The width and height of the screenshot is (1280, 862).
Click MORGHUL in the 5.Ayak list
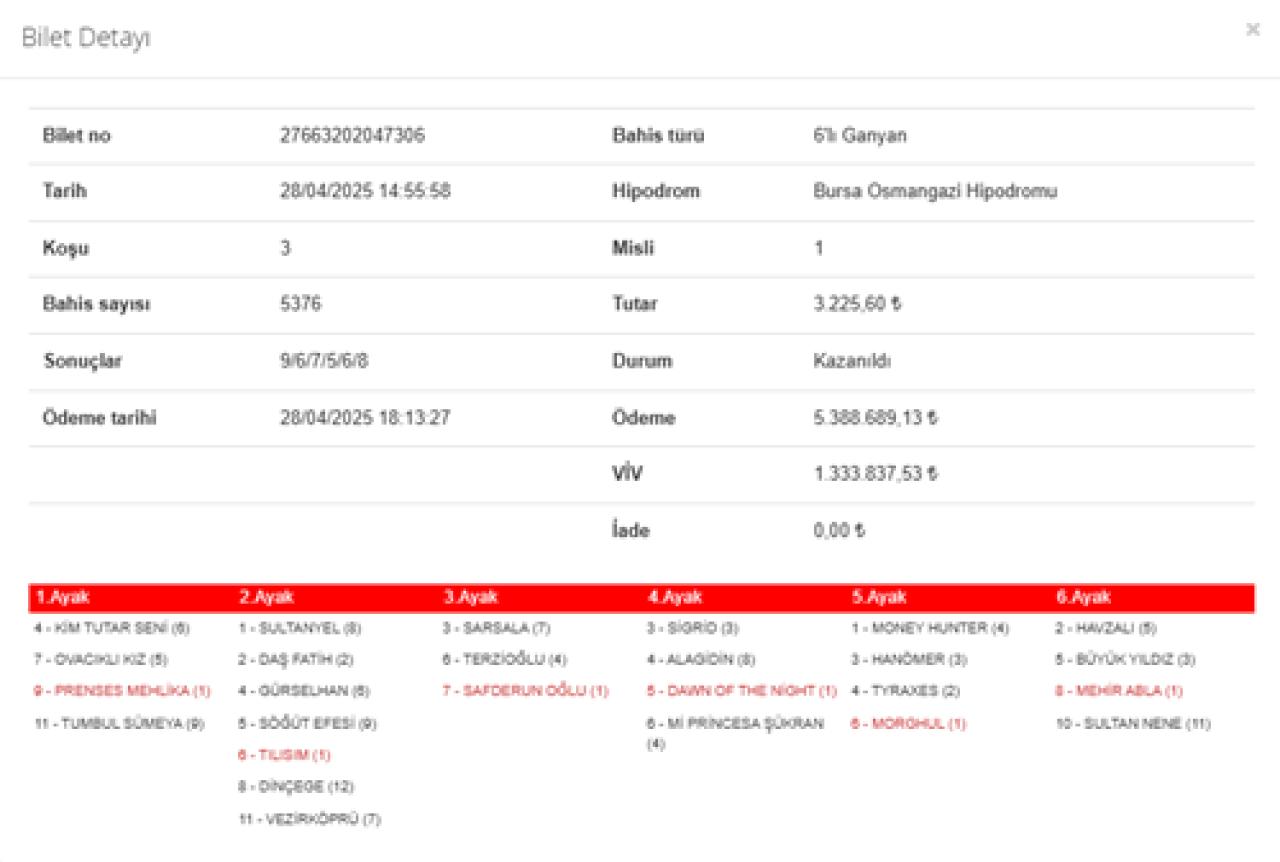pyautogui.click(x=908, y=723)
